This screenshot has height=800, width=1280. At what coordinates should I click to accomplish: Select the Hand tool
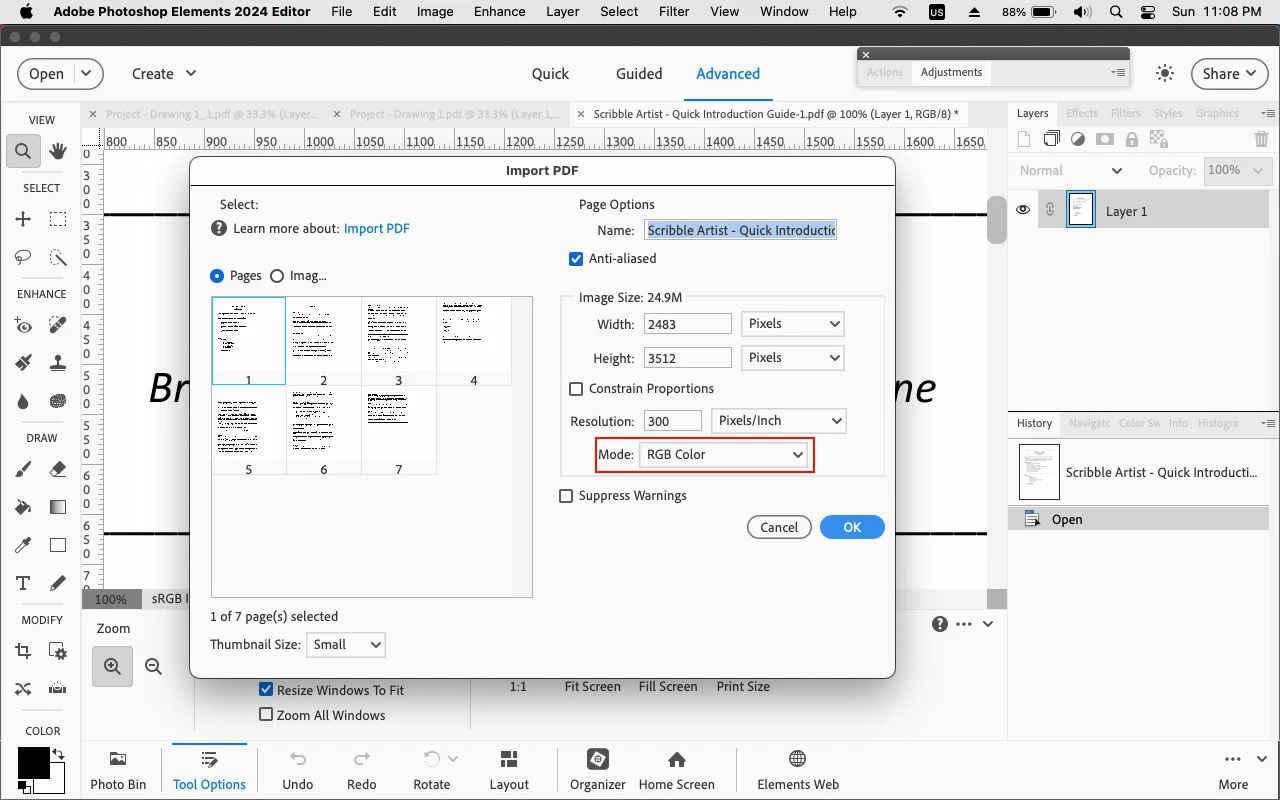58,151
